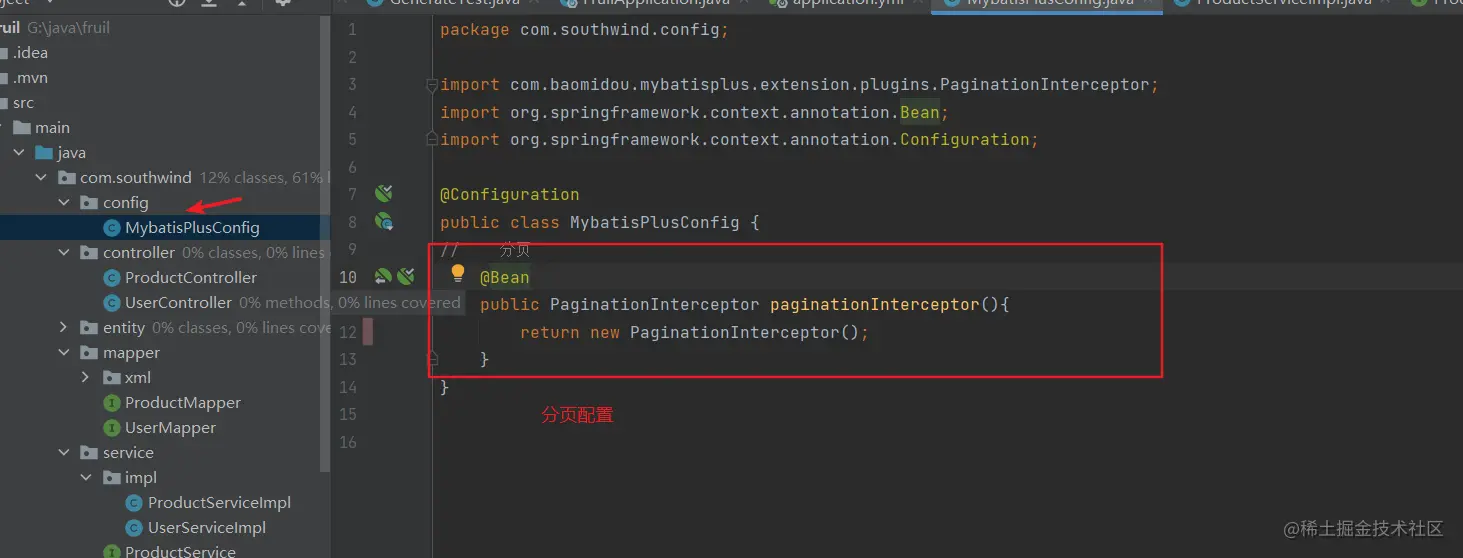Open the yellow lightbulb quick-fix icon
The image size is (1463, 558).
(458, 273)
